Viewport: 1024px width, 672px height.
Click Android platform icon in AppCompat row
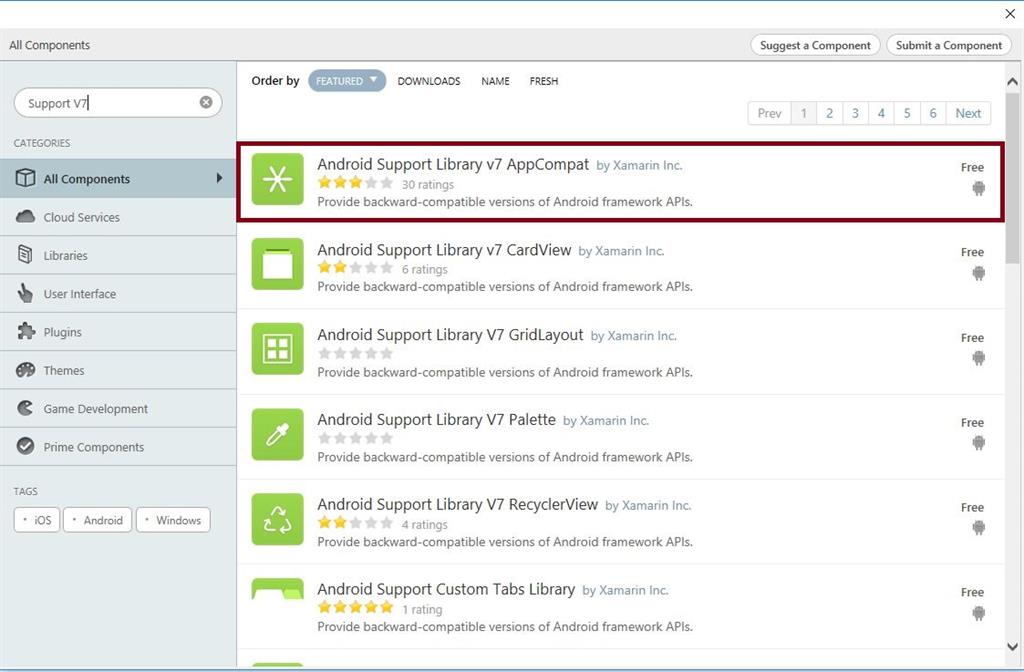[978, 188]
